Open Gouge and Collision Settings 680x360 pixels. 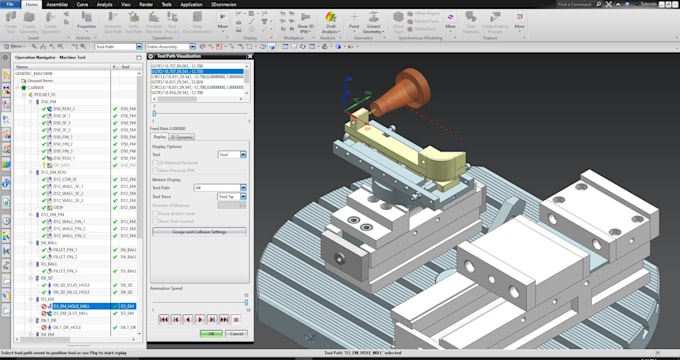199,232
